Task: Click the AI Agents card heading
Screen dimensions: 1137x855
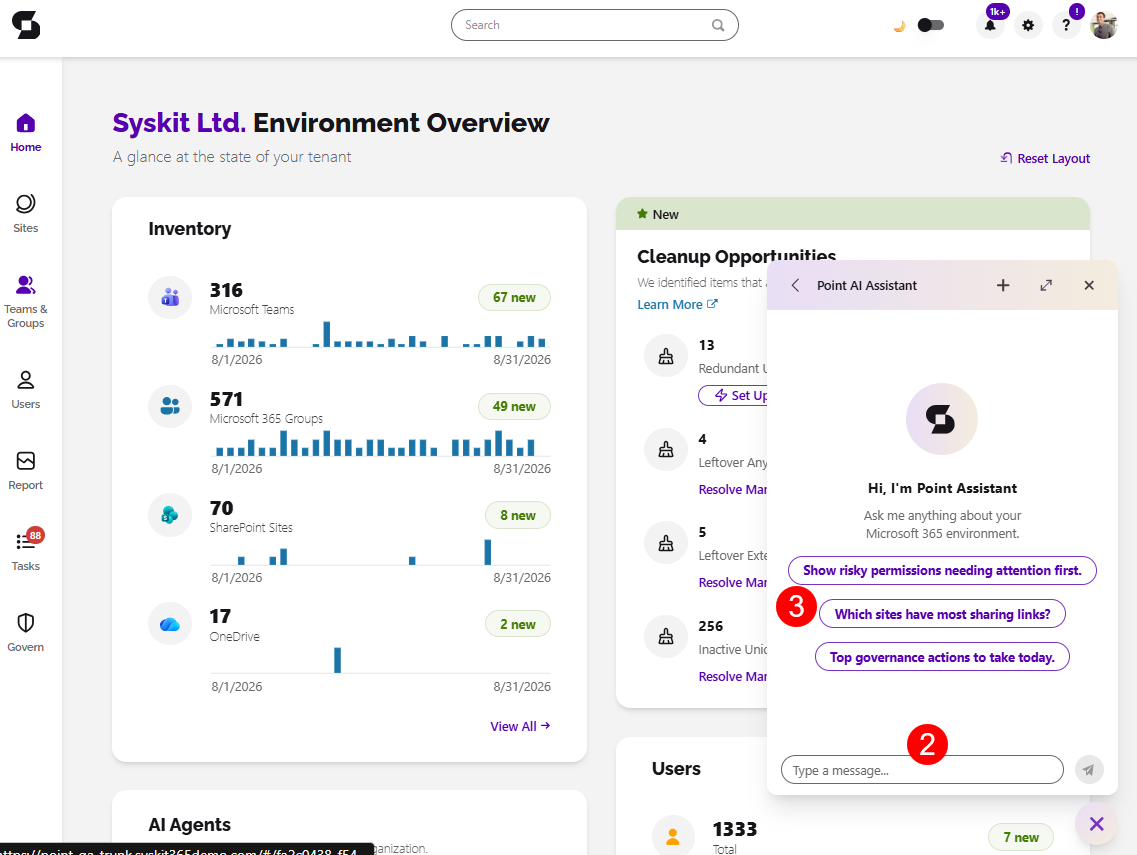Action: click(x=189, y=825)
